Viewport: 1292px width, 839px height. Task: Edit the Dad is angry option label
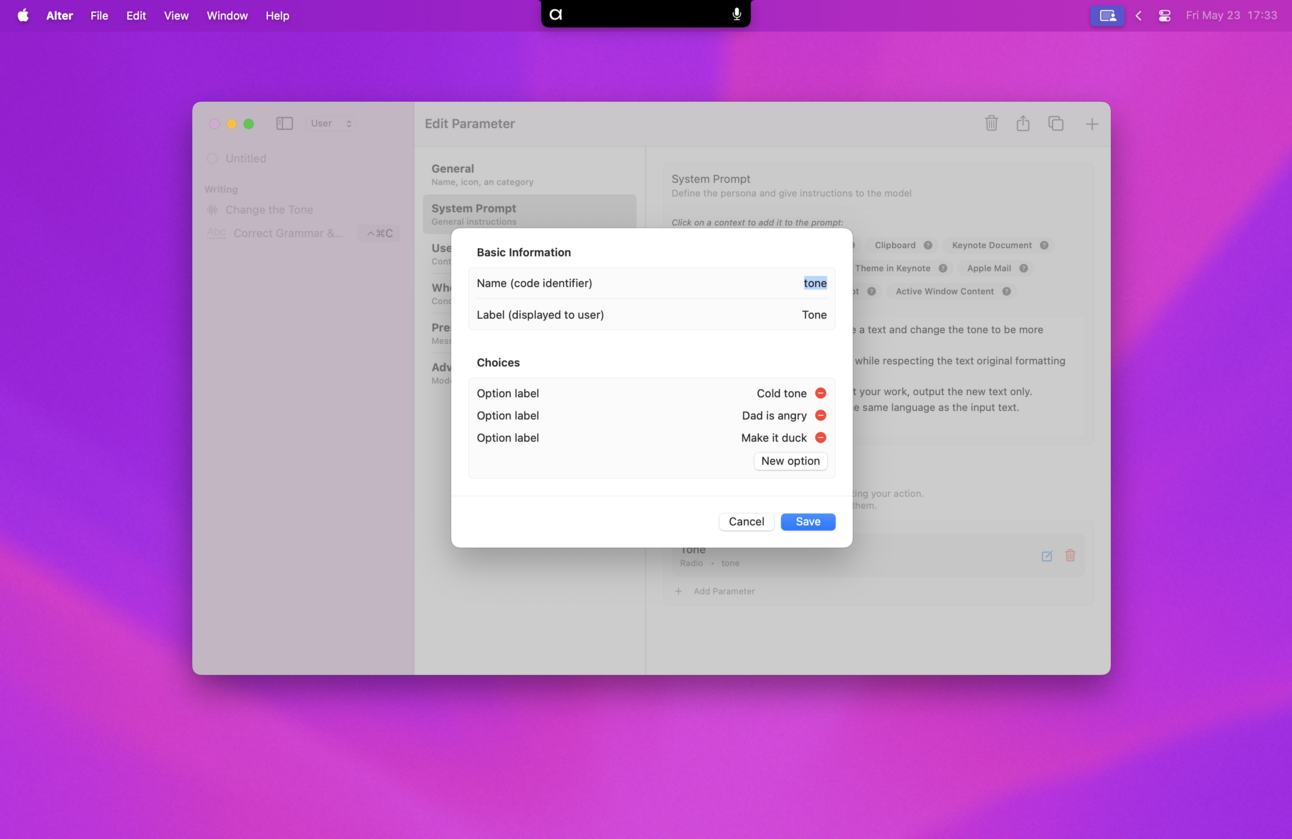(x=774, y=415)
